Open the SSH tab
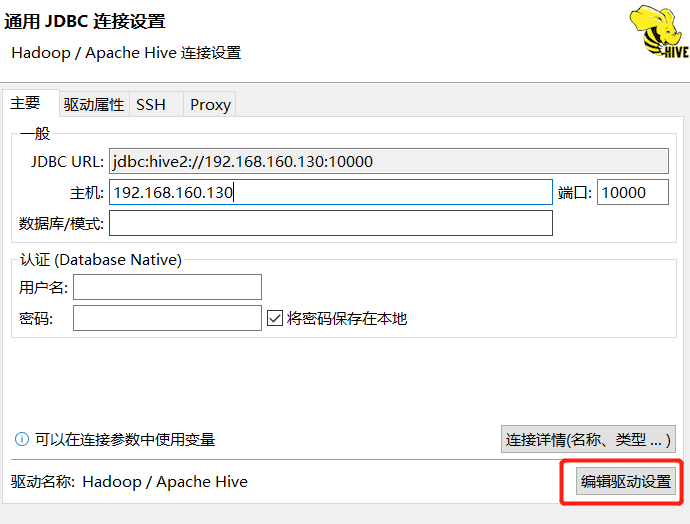 tap(156, 105)
